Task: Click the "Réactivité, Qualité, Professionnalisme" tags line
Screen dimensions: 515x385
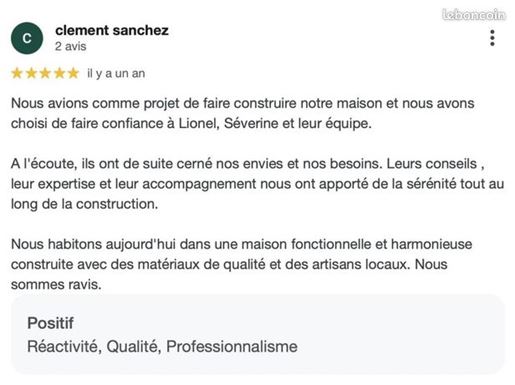Action: pos(162,346)
